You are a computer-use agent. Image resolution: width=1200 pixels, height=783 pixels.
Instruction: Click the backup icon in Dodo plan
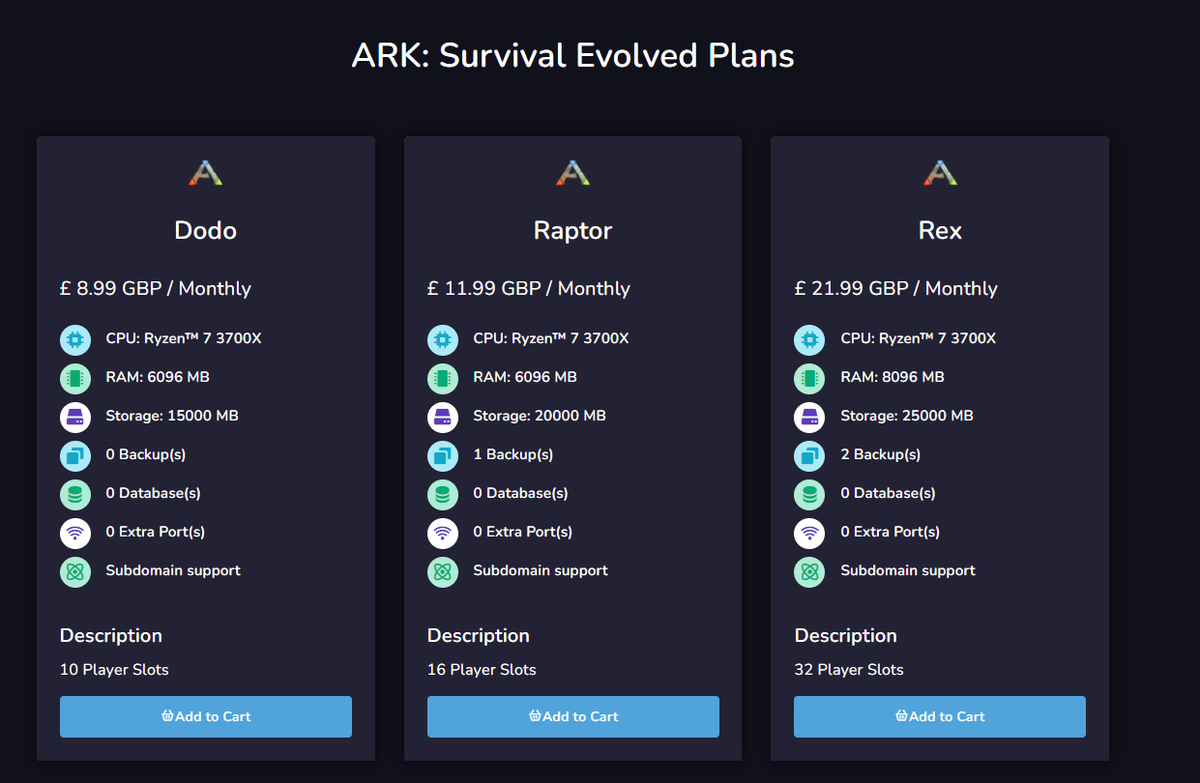(75, 455)
